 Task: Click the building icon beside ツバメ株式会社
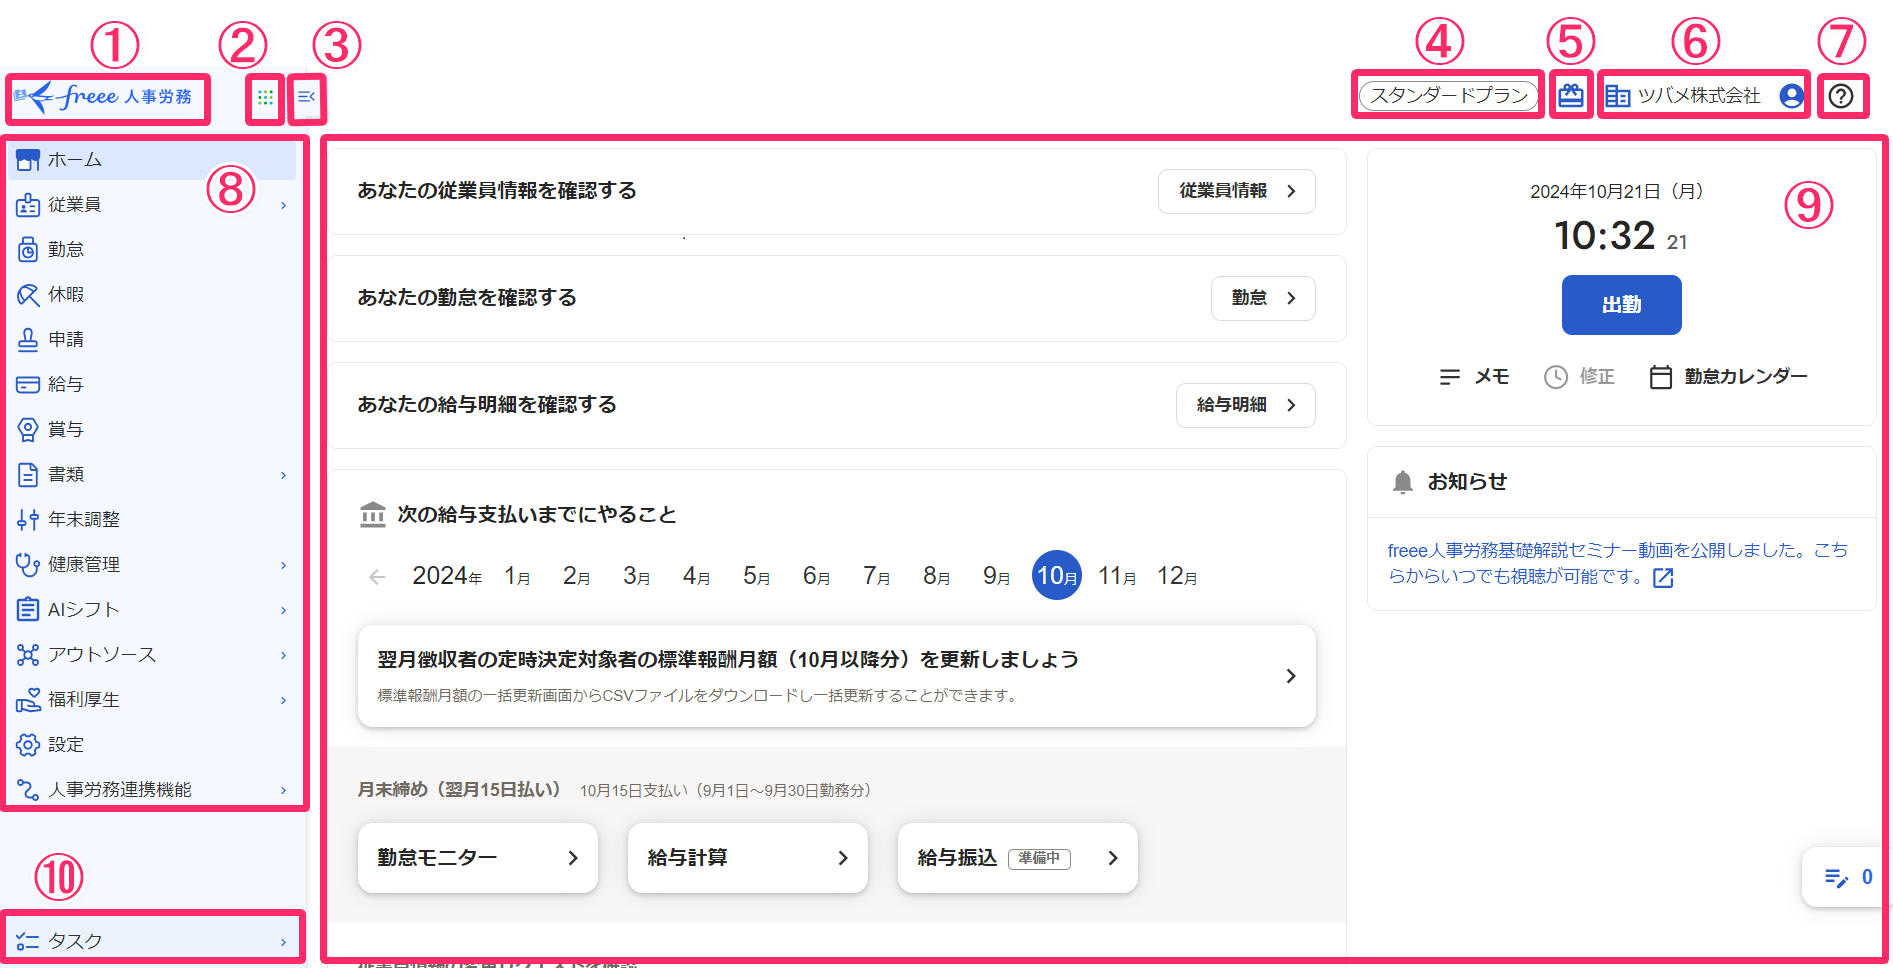[x=1617, y=96]
